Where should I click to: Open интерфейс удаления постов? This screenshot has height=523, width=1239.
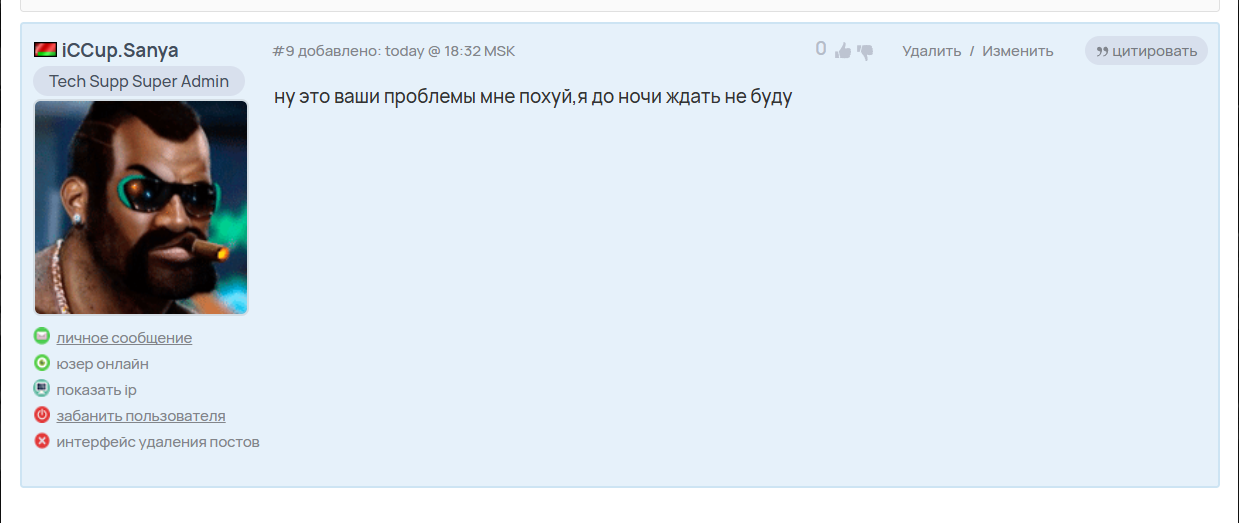tap(158, 442)
